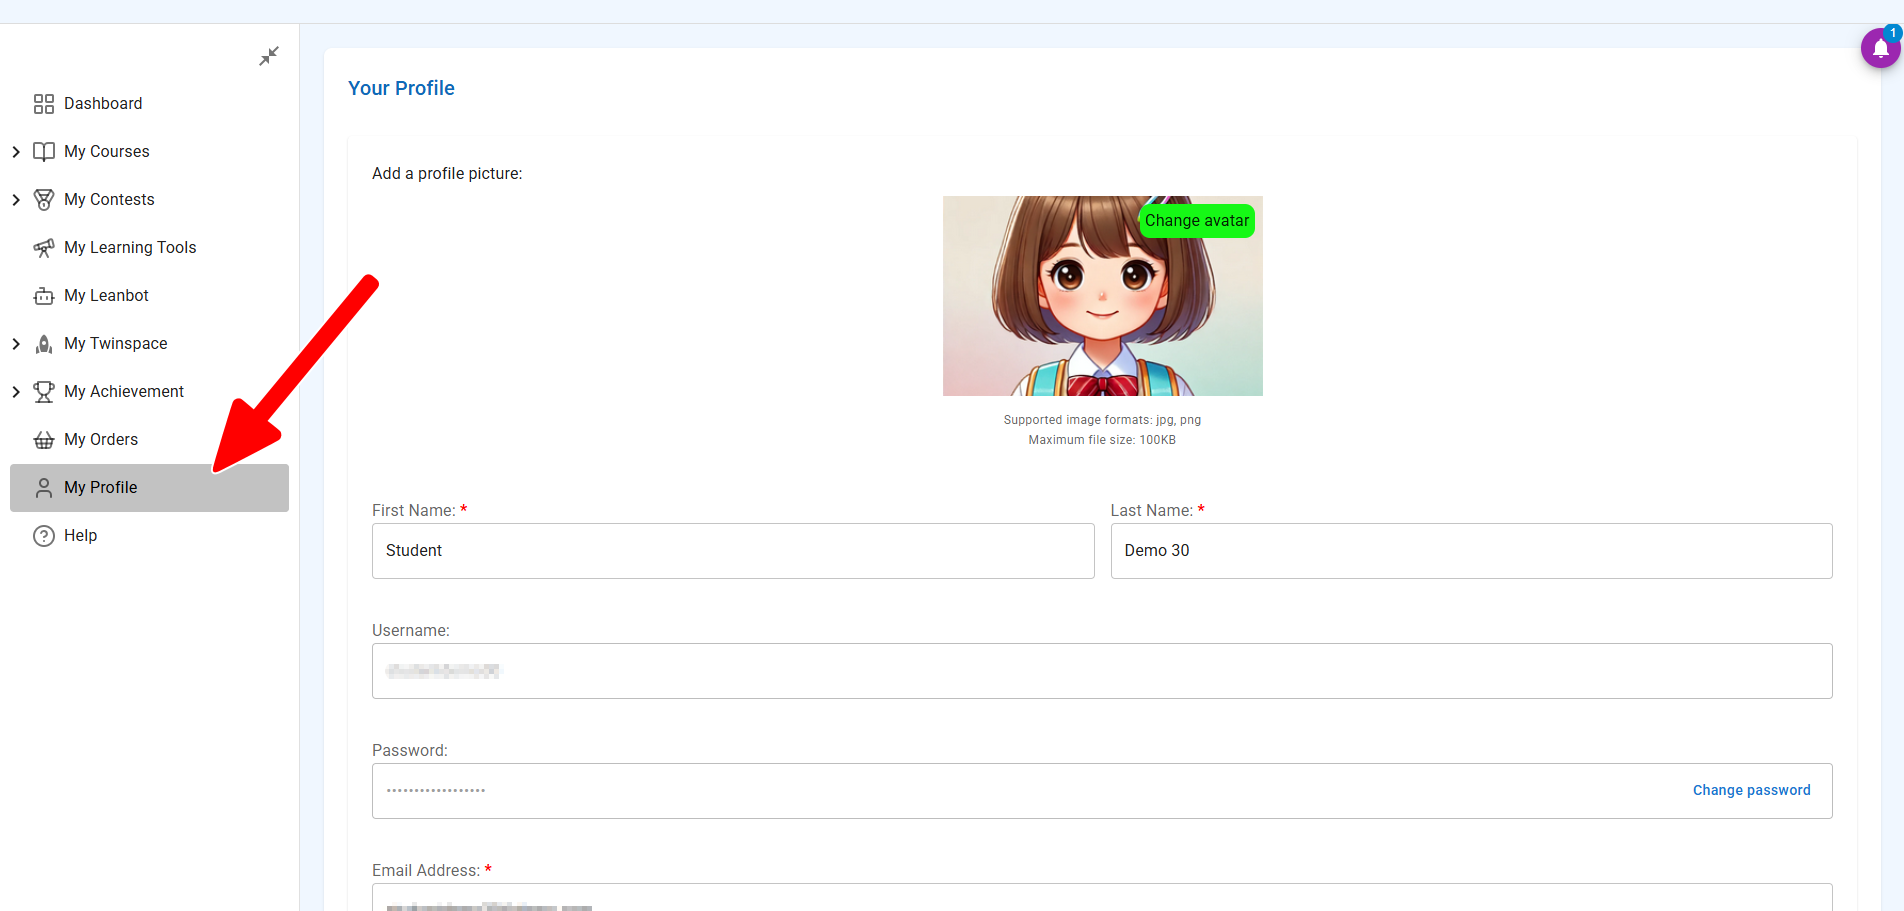Collapse the sidebar with the shrink icon
1904x911 pixels.
point(269,56)
